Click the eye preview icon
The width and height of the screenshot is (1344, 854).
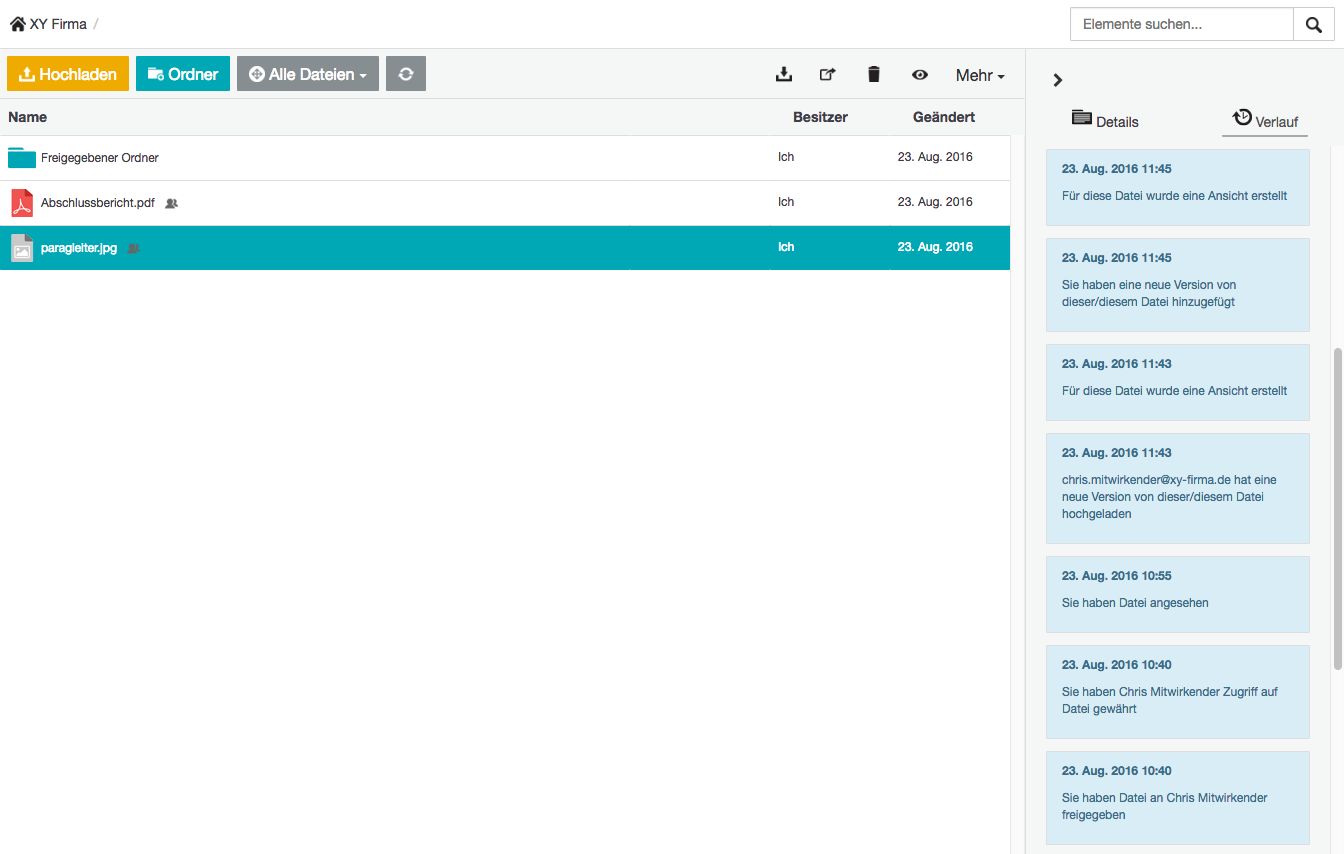920,75
